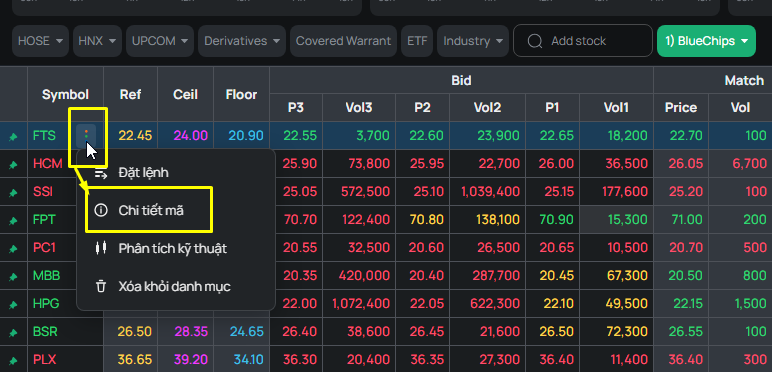
Task: Click the magnifier icon in Add stock box
Action: click(x=535, y=41)
